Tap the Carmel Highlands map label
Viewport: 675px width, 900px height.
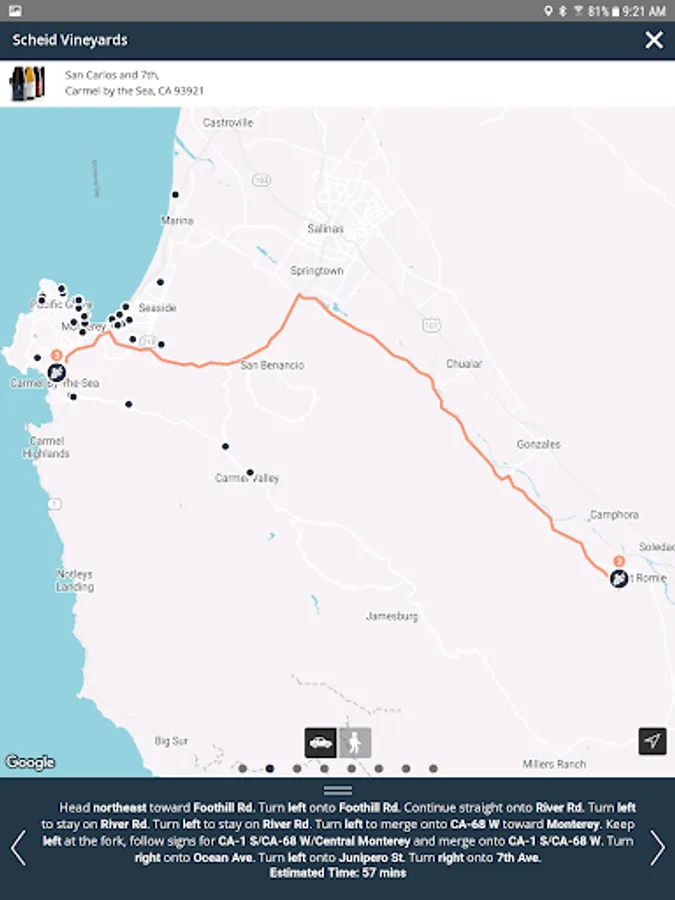click(x=46, y=447)
